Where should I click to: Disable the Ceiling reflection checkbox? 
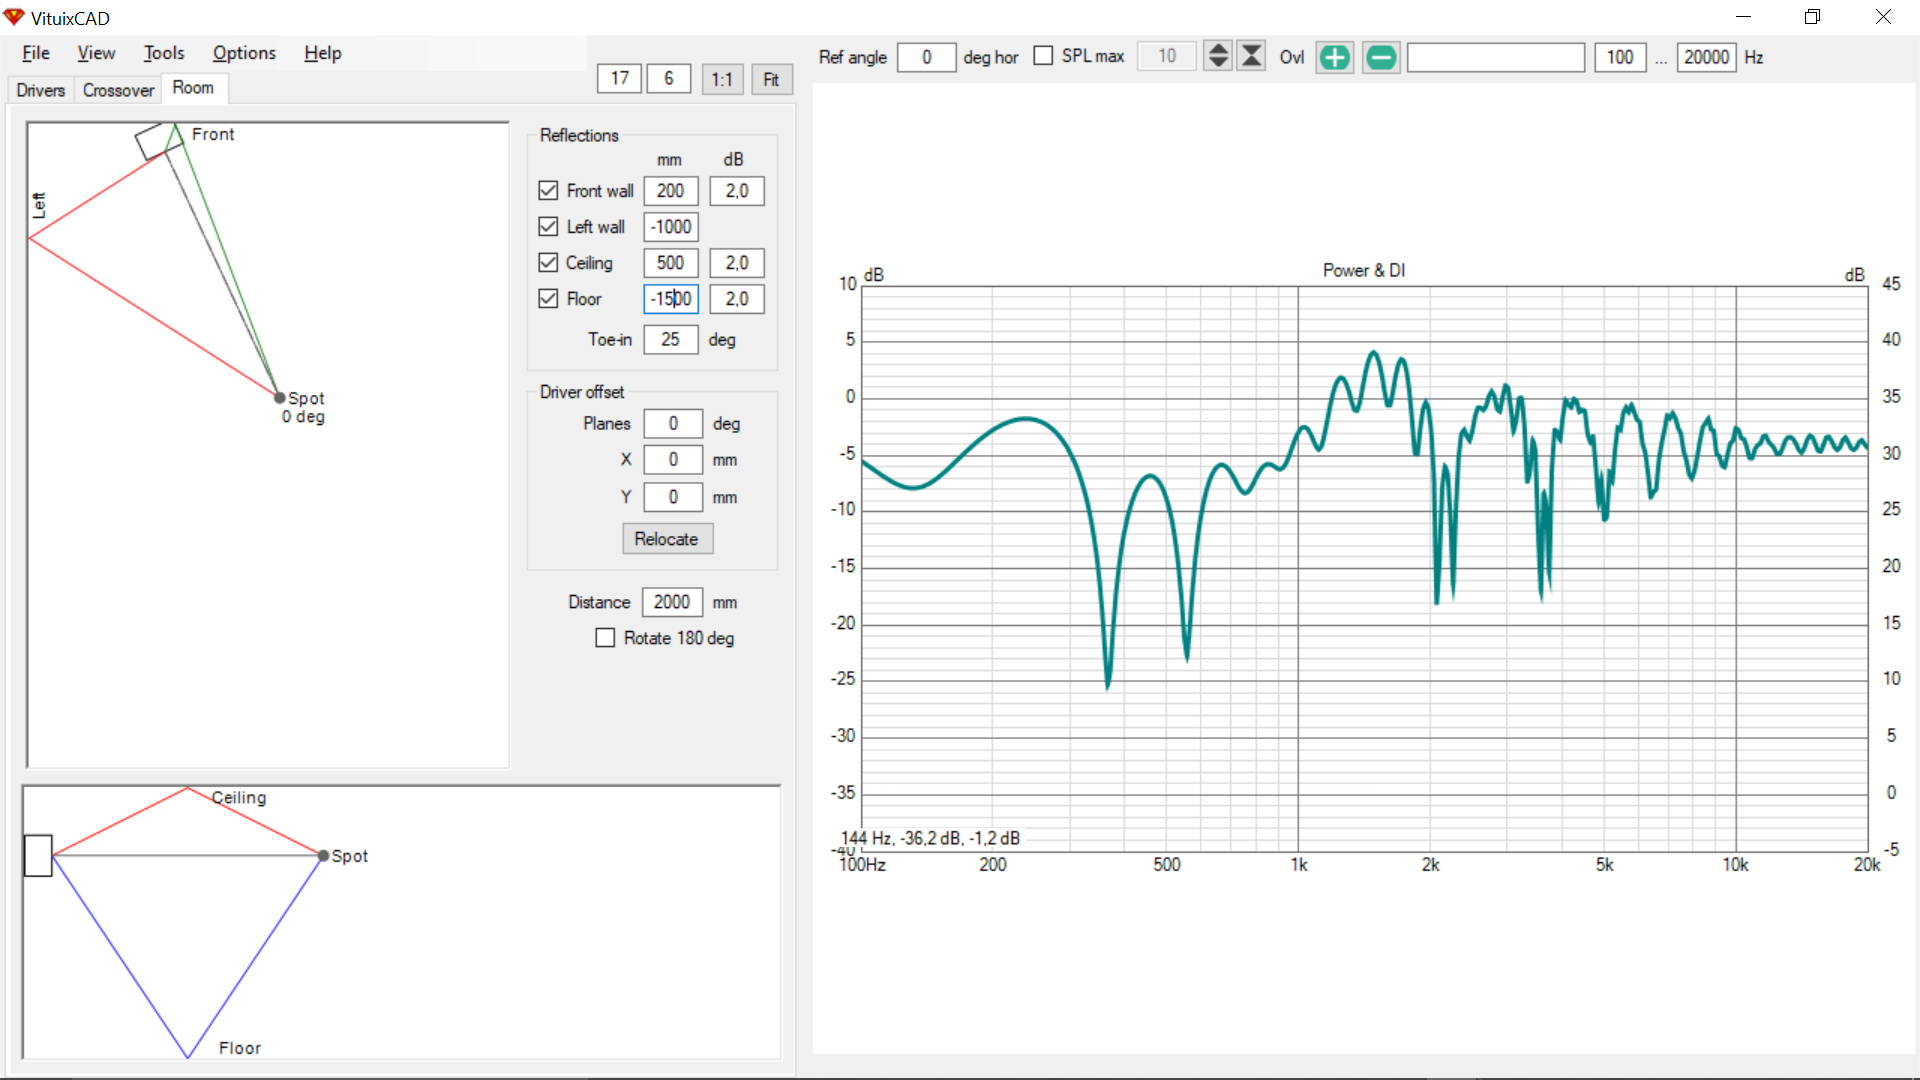pyautogui.click(x=548, y=262)
